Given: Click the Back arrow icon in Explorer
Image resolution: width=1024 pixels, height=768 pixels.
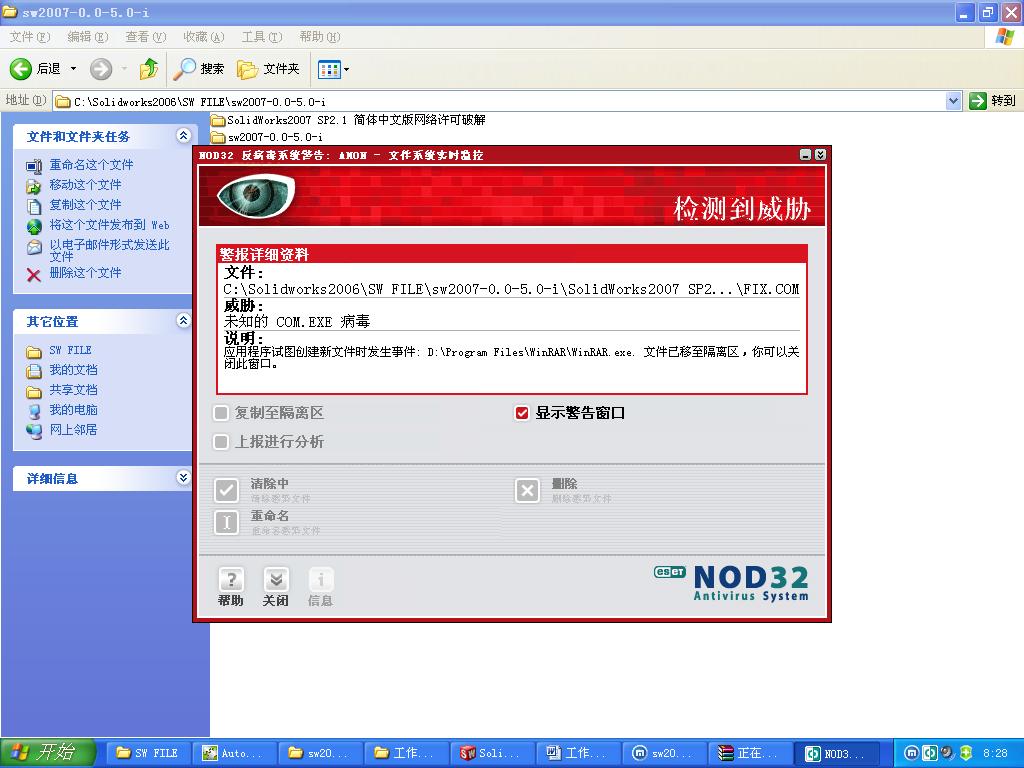Looking at the screenshot, I should coord(20,69).
